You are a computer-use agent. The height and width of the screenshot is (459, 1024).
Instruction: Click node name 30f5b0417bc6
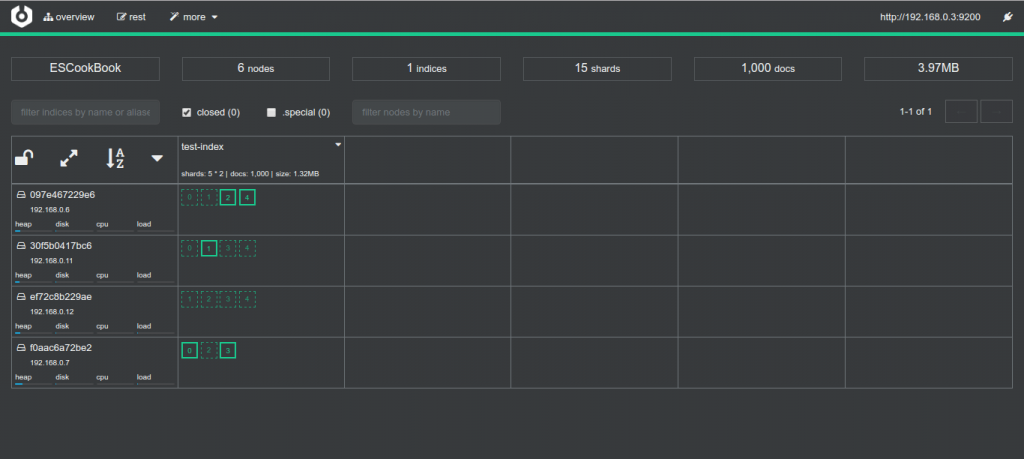point(61,245)
